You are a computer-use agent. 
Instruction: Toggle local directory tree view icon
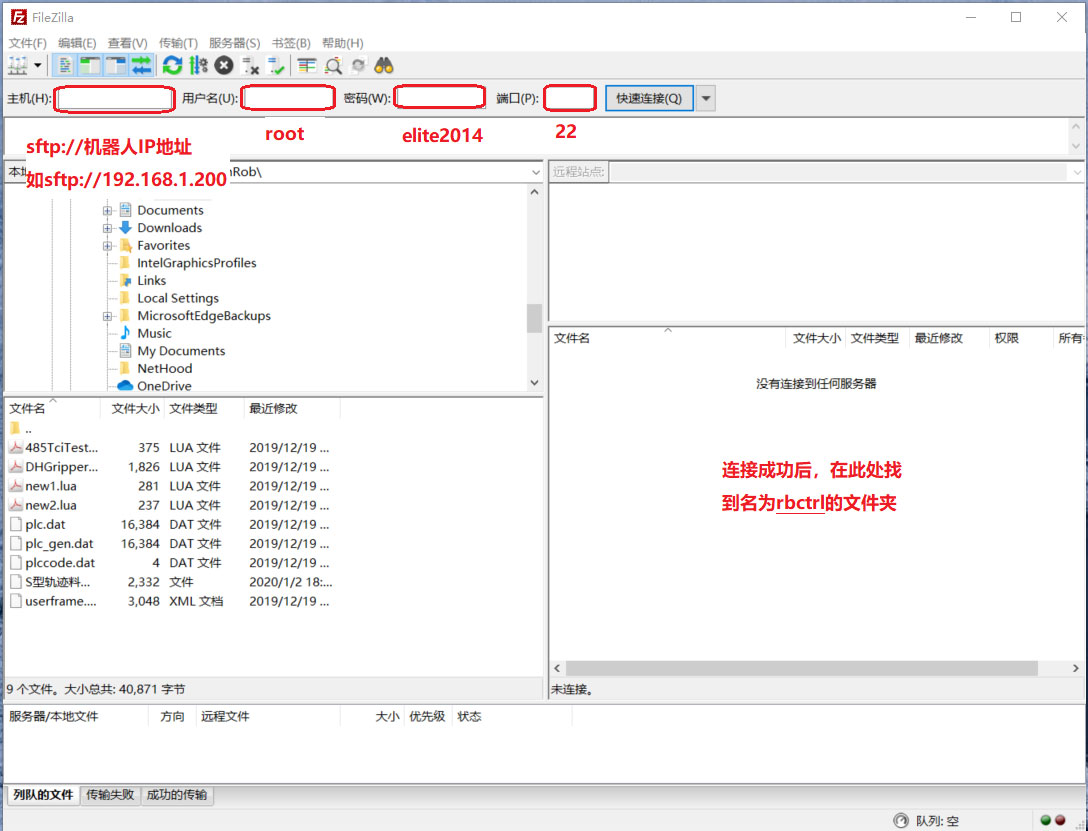pos(91,66)
